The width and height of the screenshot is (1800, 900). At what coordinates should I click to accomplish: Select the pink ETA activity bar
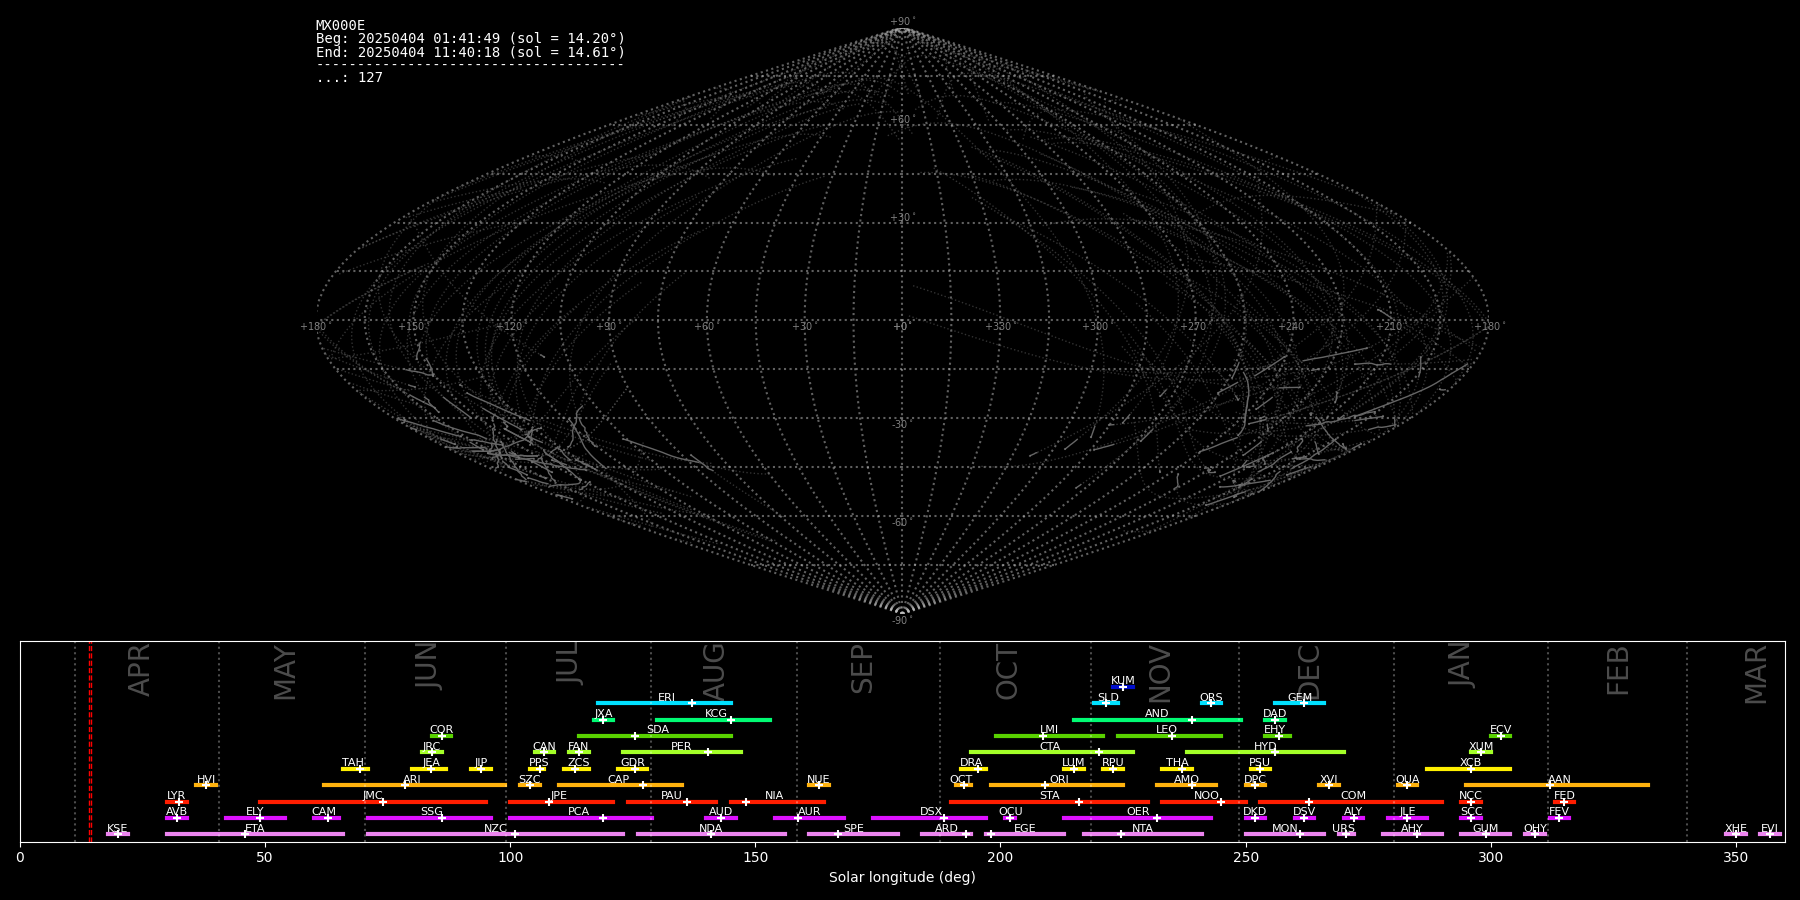pos(255,834)
